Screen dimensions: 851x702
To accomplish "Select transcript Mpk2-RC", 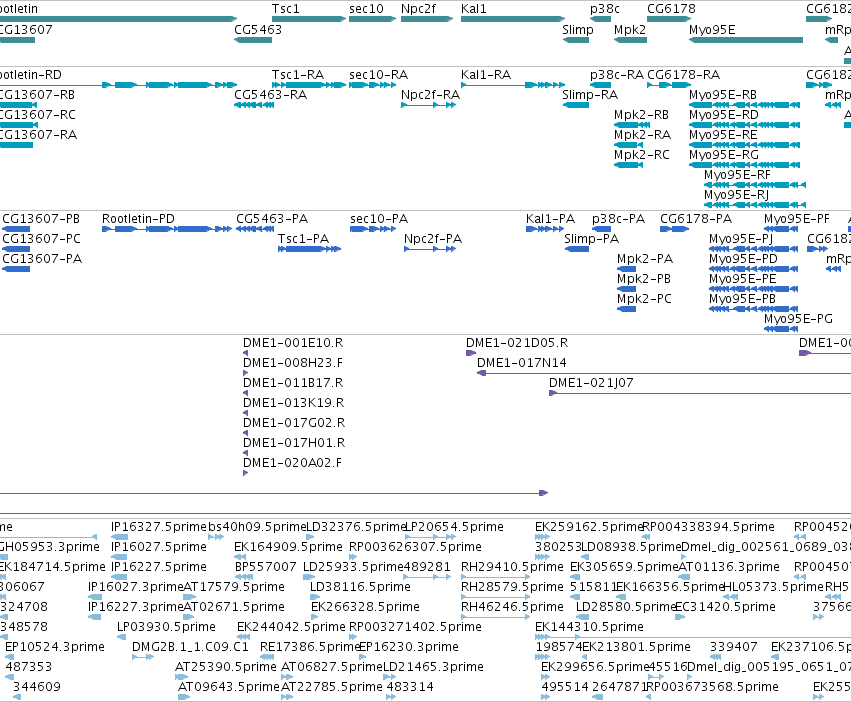I will [628, 165].
